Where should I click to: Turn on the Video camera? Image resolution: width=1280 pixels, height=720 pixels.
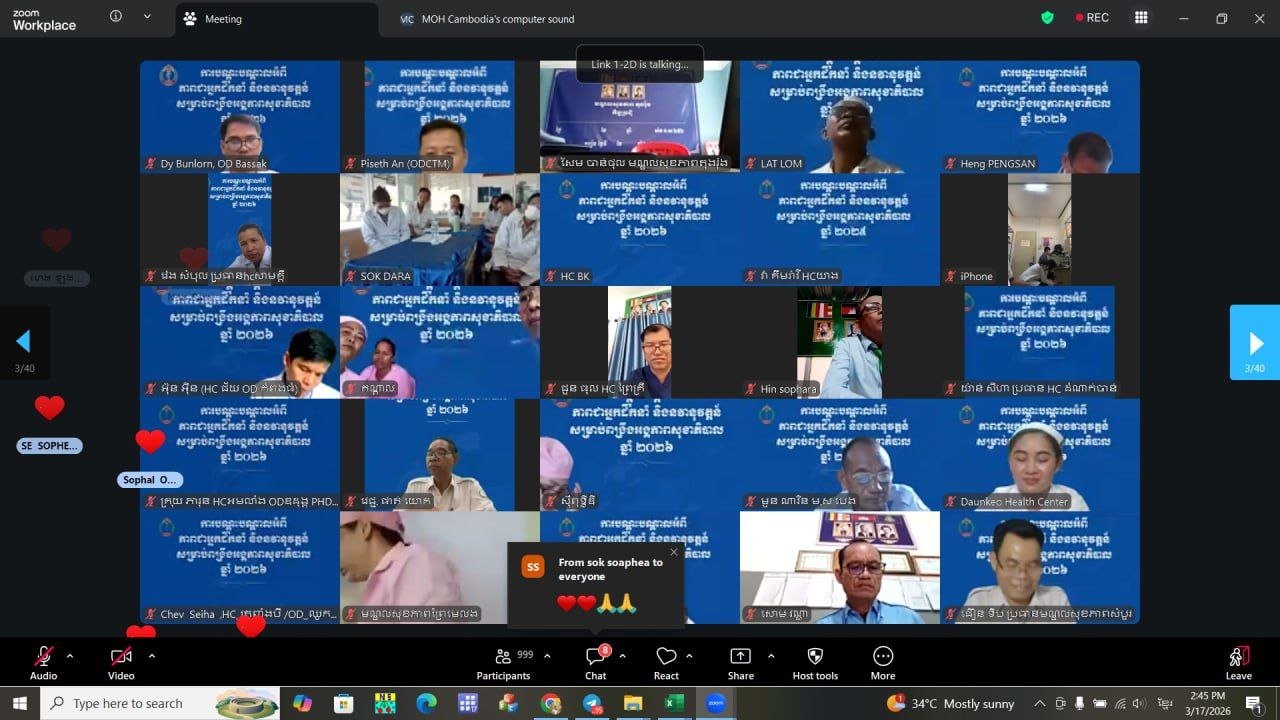coord(121,662)
